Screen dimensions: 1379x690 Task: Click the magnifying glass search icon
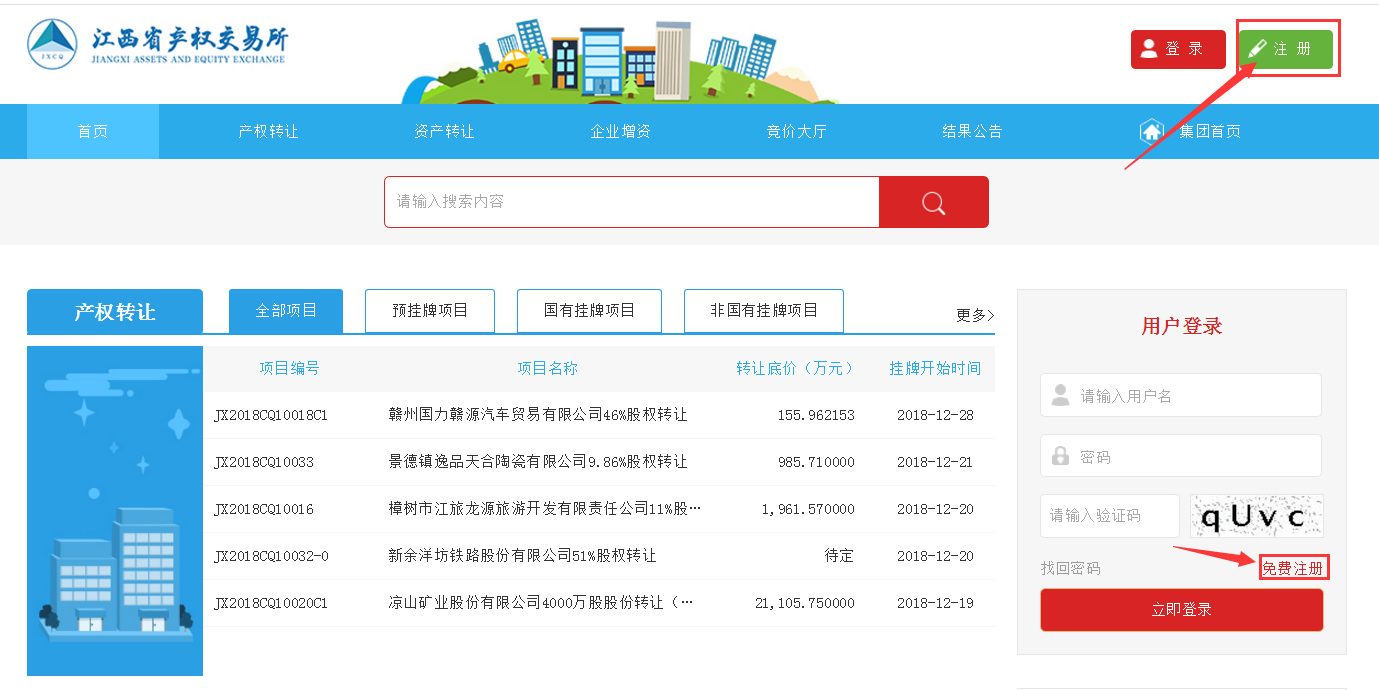click(932, 201)
